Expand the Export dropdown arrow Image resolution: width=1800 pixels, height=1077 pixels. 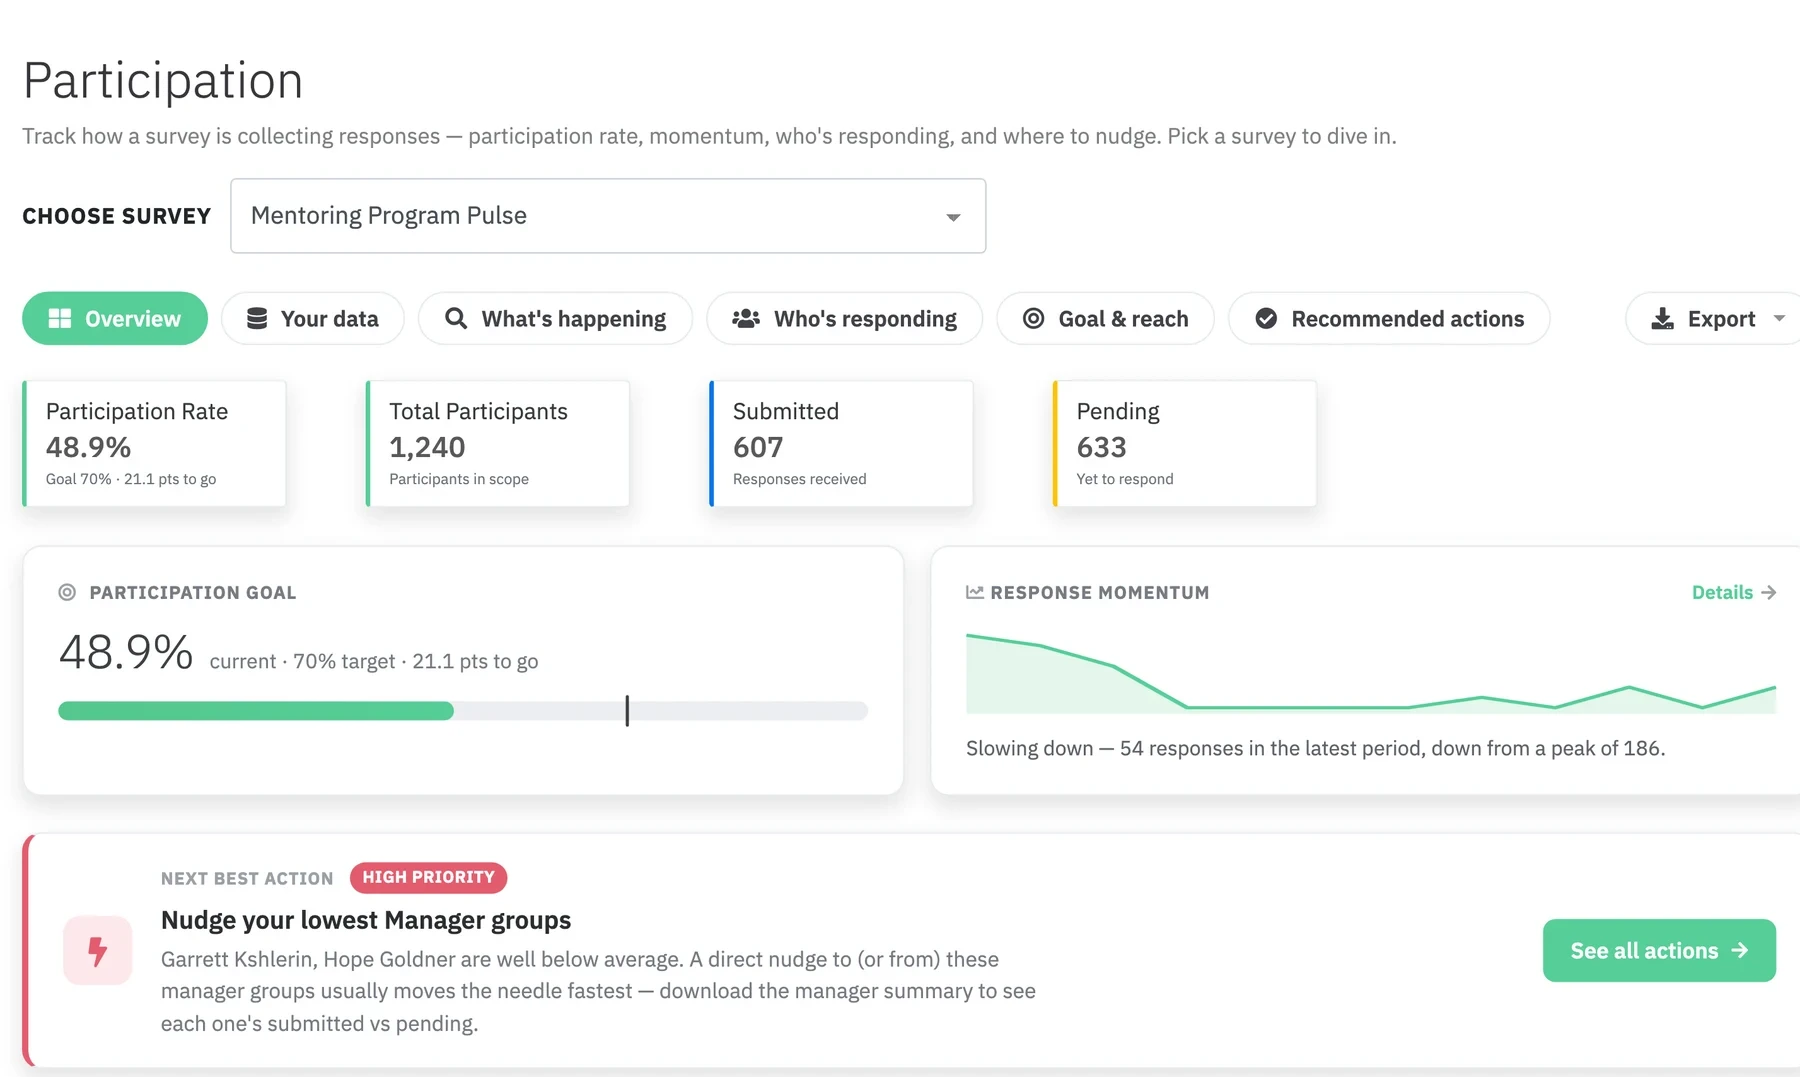(x=1779, y=319)
